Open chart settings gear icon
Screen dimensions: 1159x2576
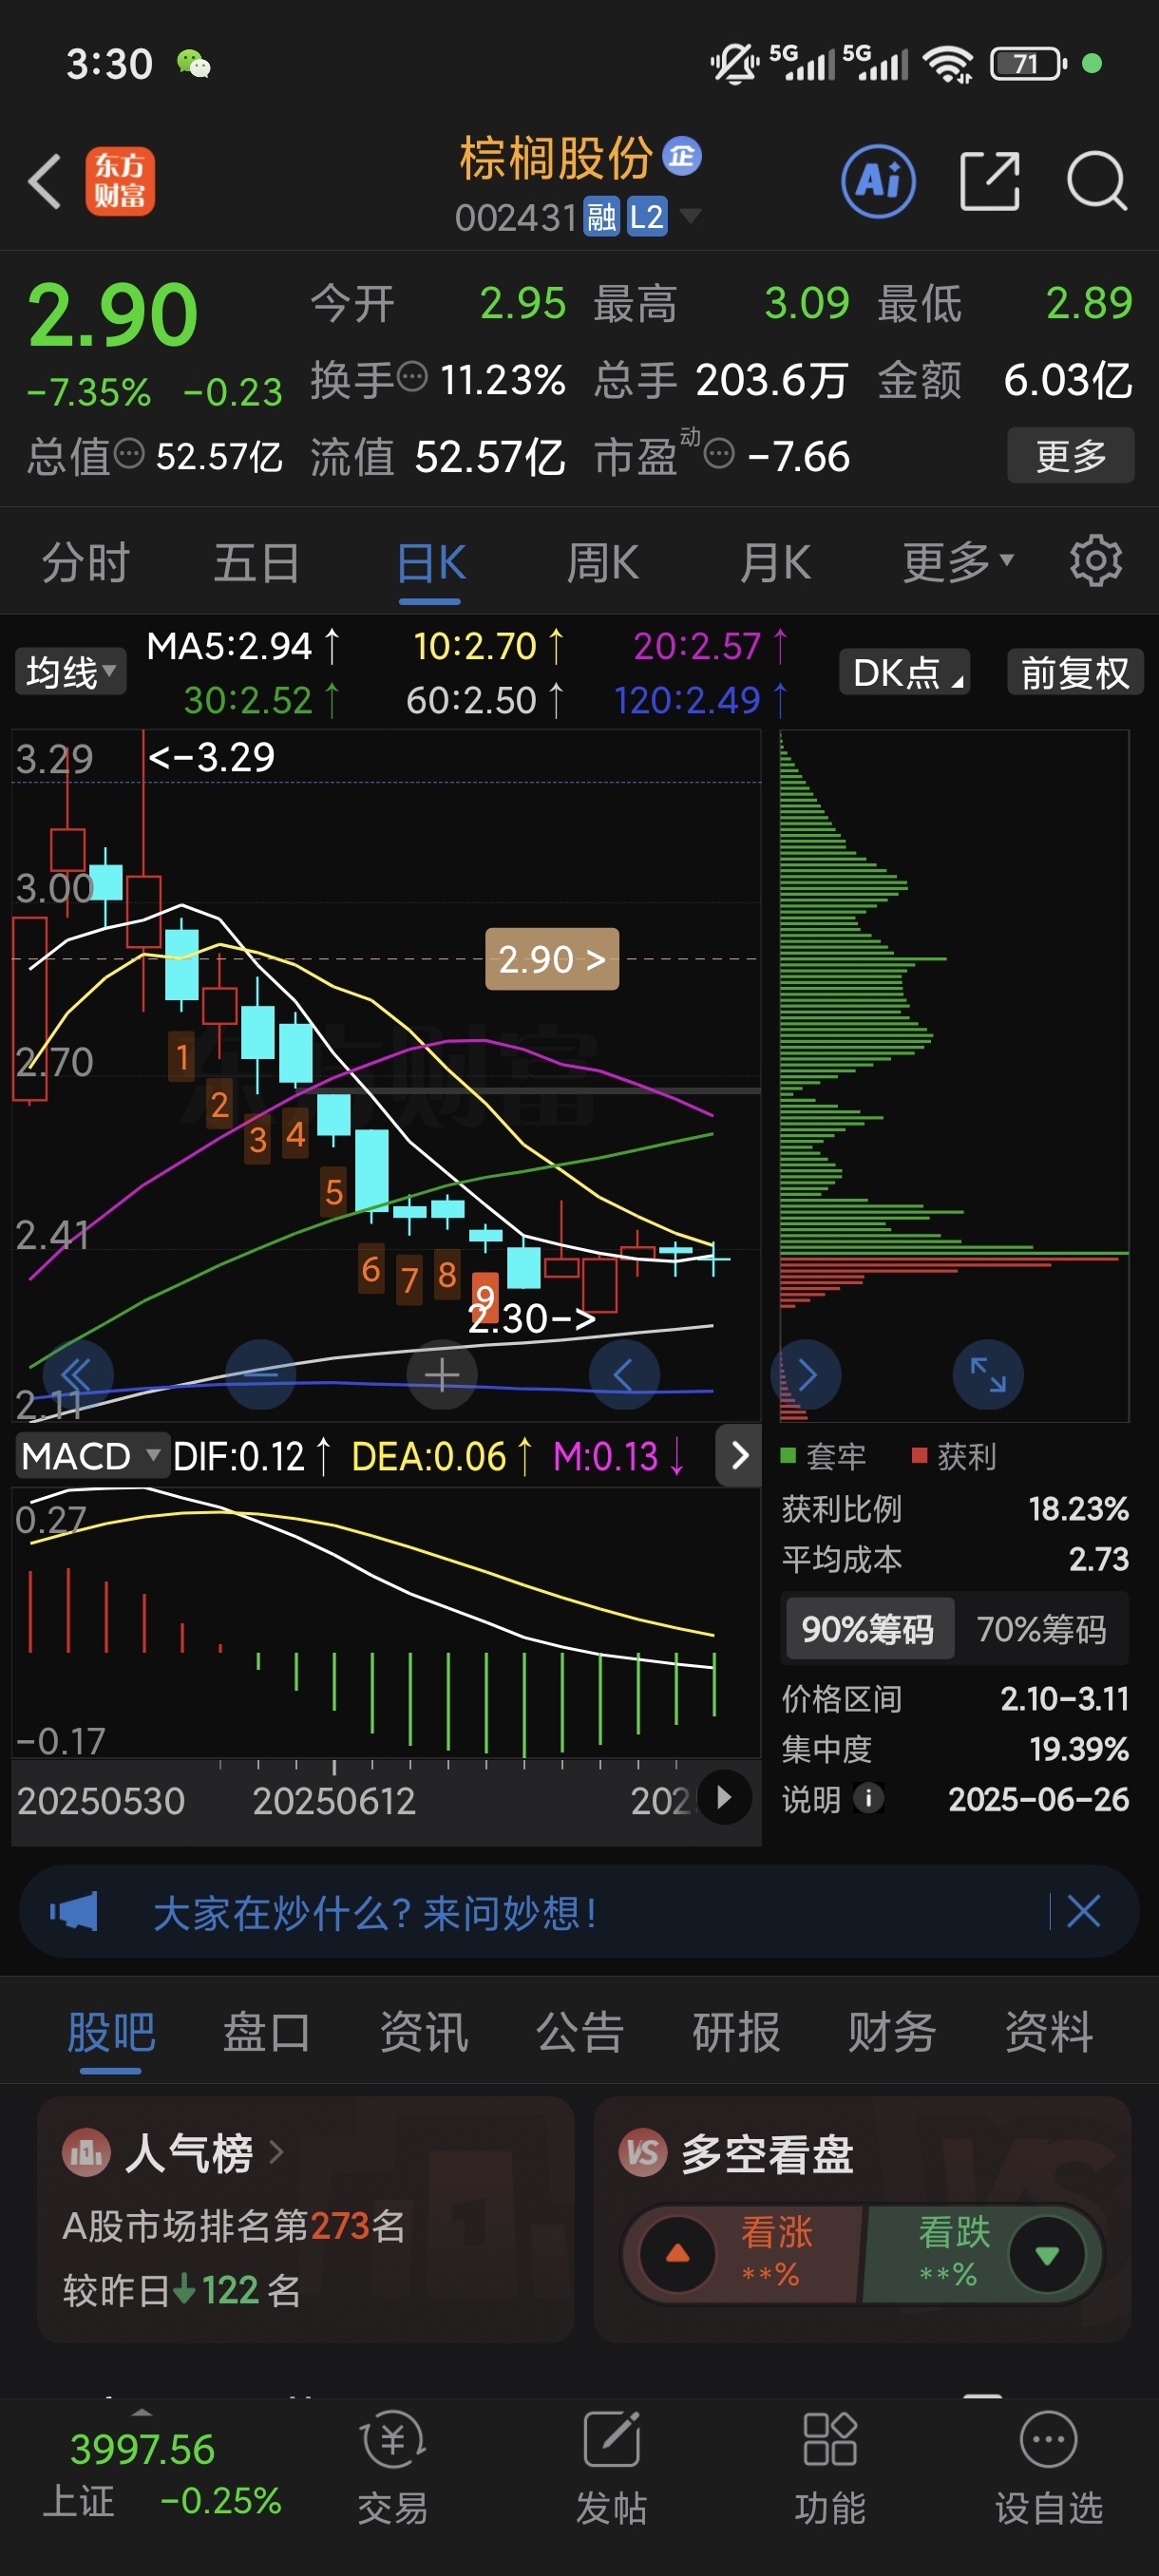tap(1095, 562)
